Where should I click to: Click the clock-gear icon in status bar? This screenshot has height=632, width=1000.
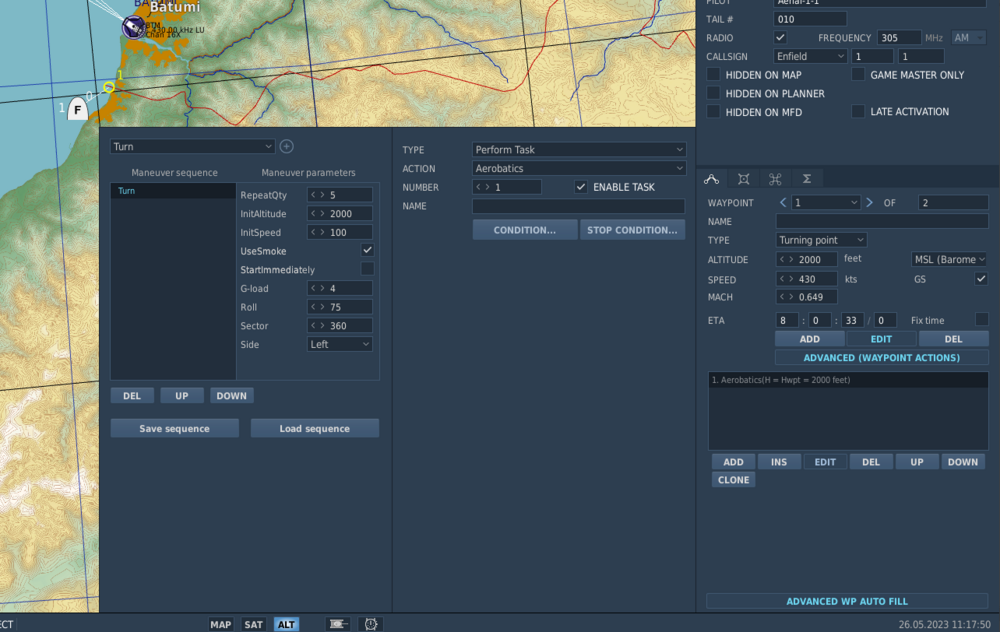(370, 624)
